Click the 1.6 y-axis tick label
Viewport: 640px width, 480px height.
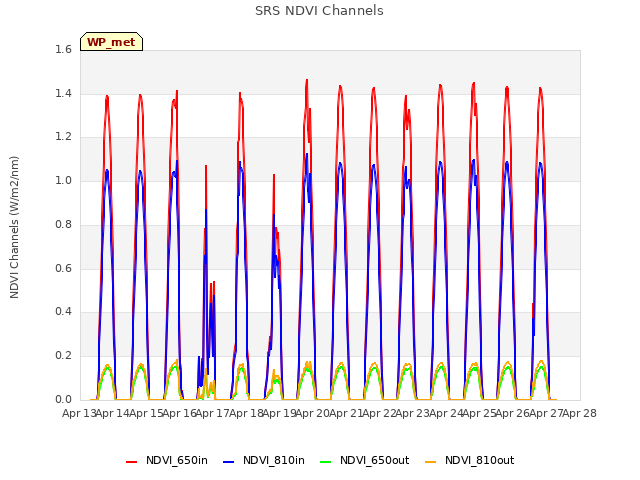[x=63, y=50]
